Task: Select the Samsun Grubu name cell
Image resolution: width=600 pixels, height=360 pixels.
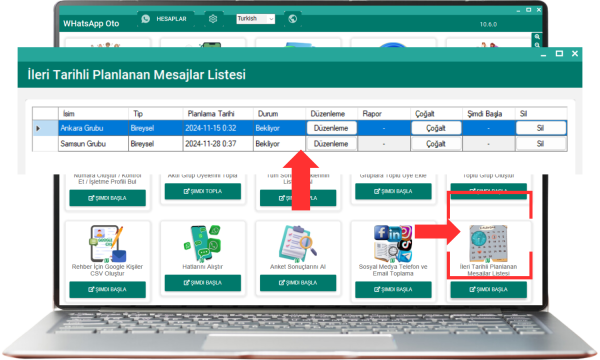Action: [x=93, y=144]
